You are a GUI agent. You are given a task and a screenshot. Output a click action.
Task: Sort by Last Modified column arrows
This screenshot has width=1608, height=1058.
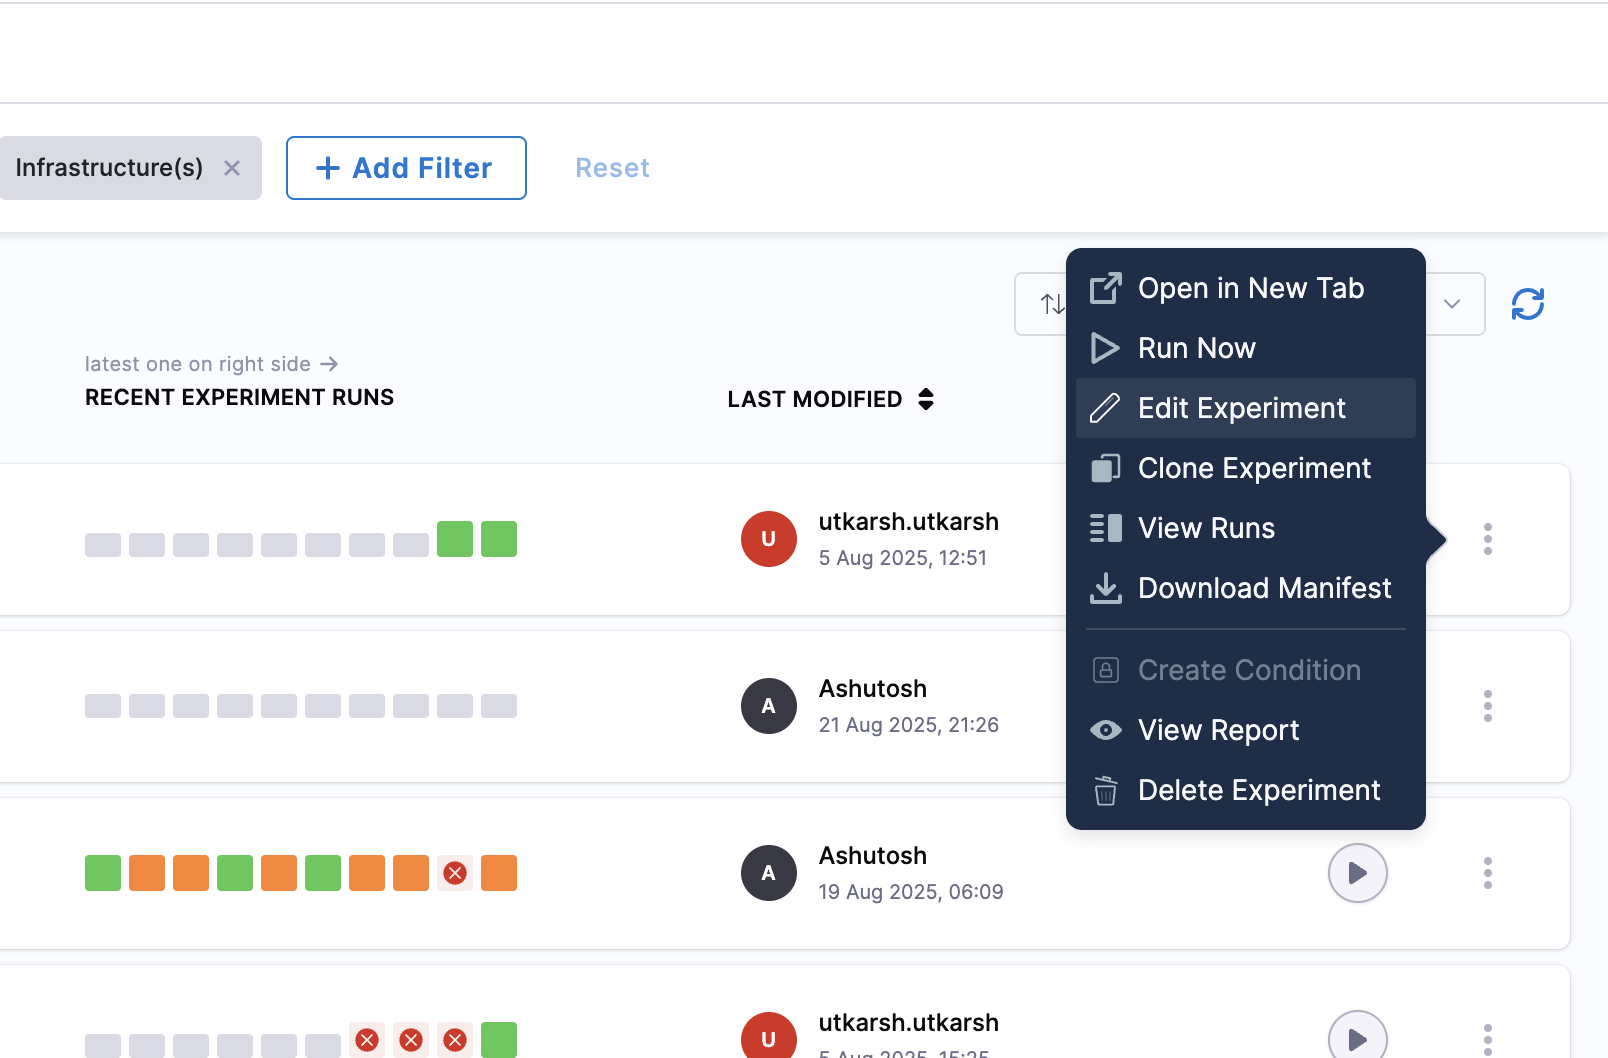tap(926, 399)
